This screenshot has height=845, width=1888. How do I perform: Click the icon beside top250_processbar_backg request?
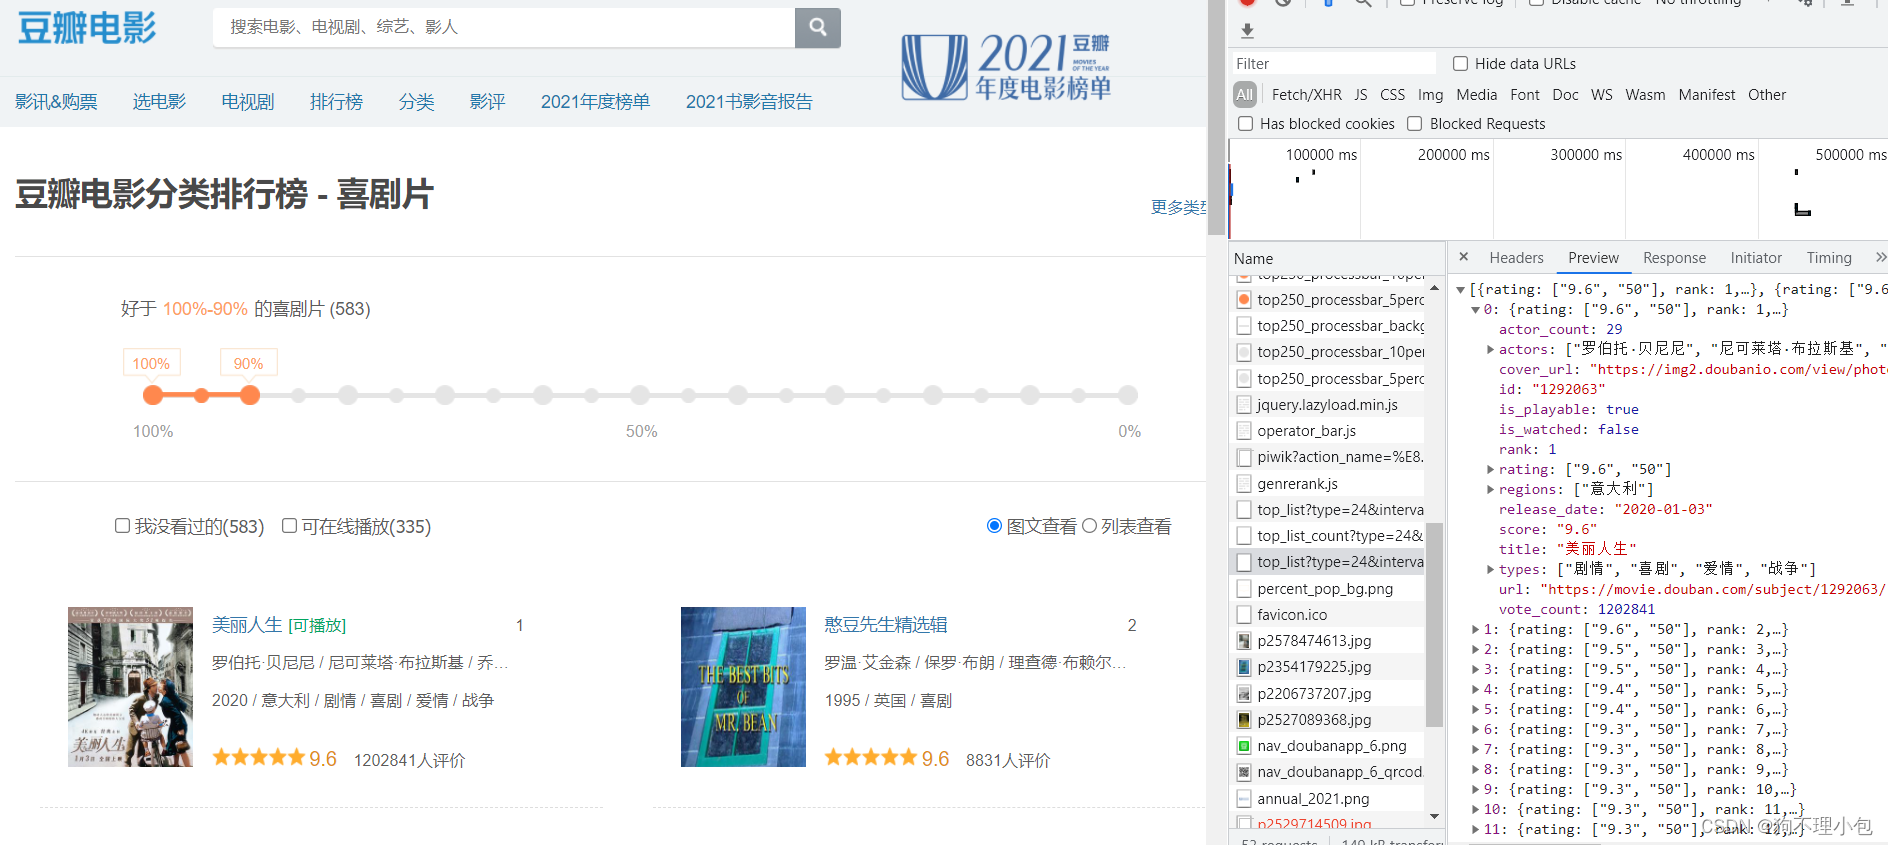(1244, 326)
